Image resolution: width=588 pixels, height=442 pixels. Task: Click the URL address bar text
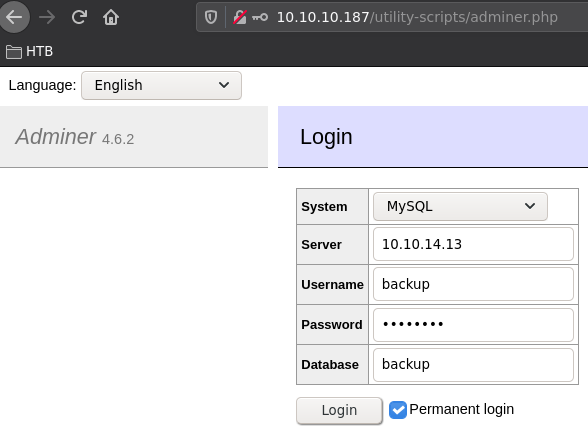coord(417,17)
